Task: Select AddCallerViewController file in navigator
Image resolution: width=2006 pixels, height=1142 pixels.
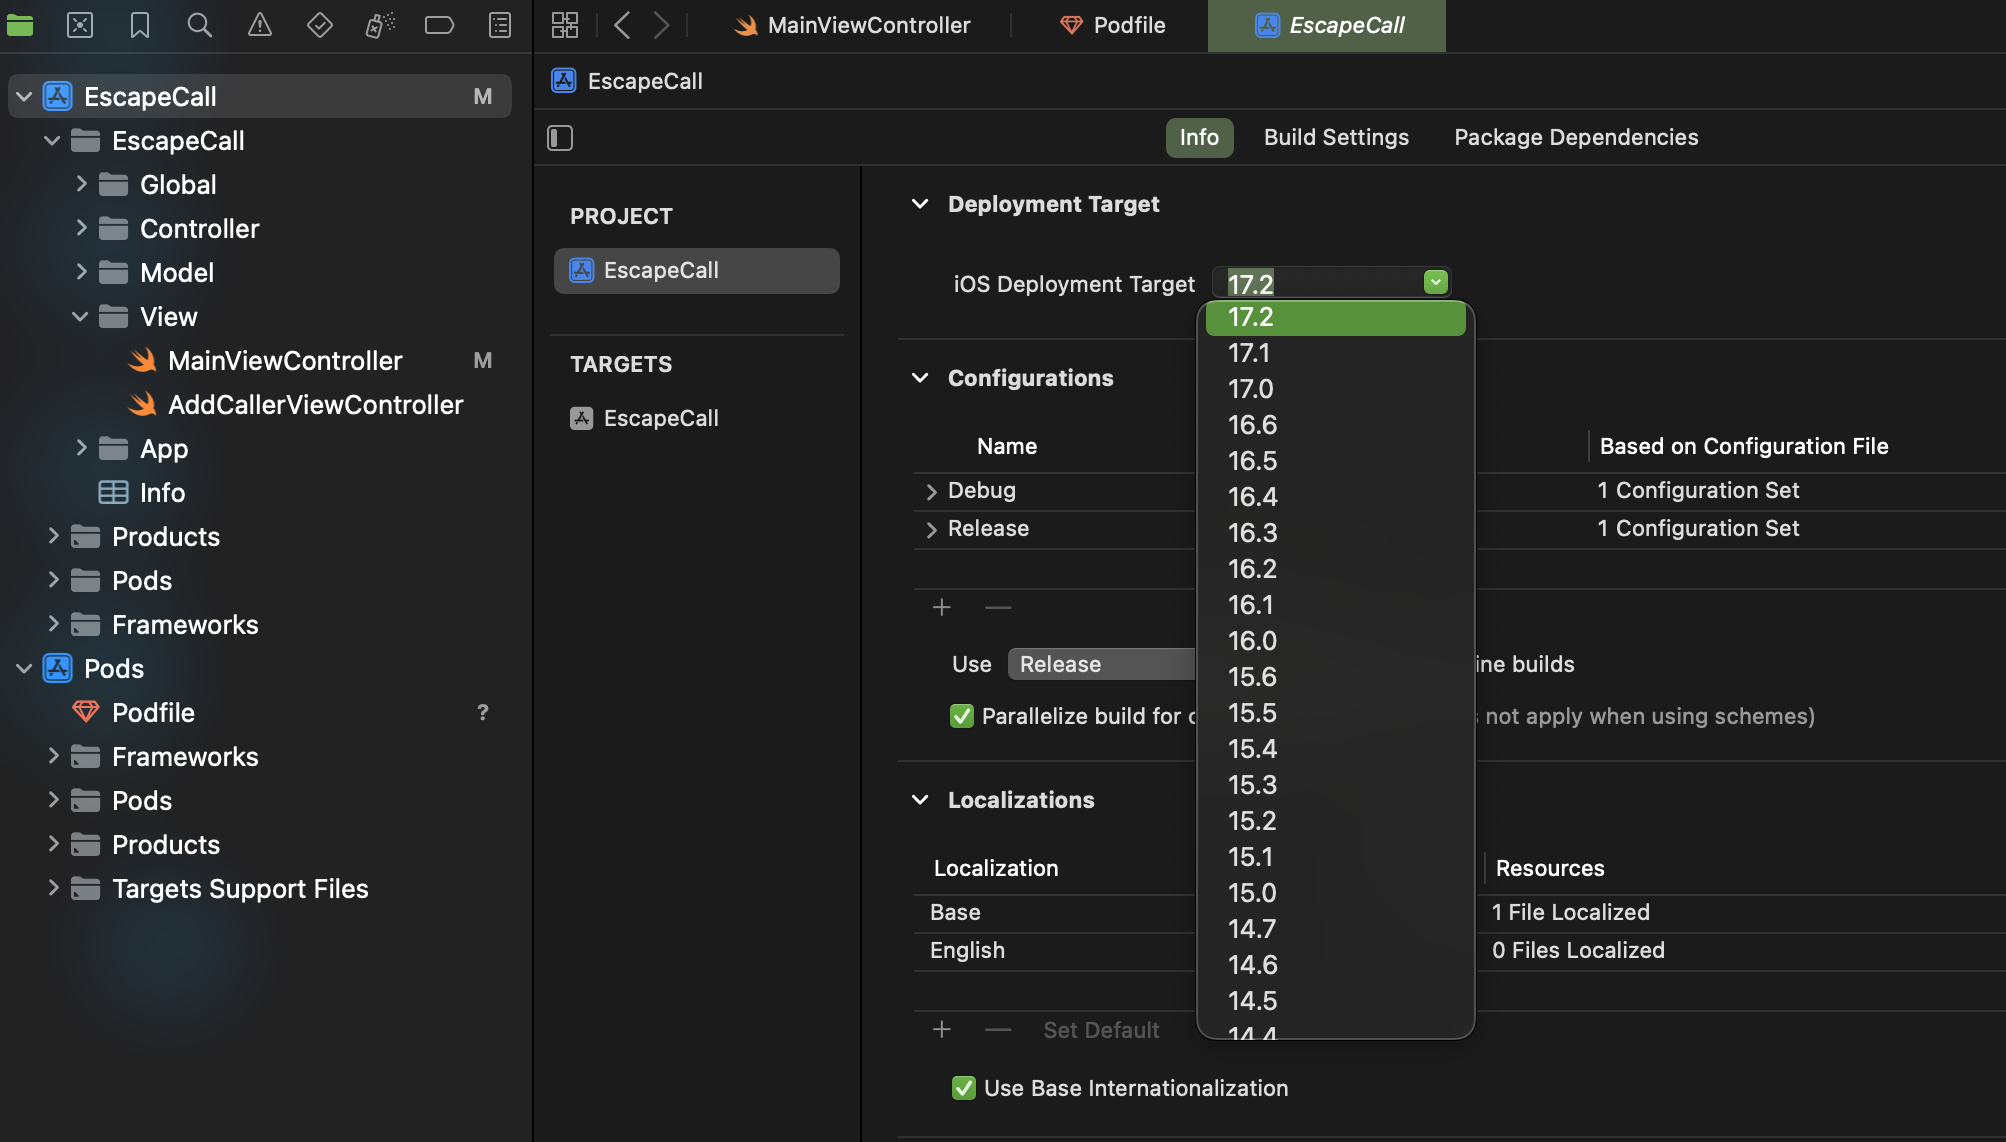Action: (x=315, y=405)
